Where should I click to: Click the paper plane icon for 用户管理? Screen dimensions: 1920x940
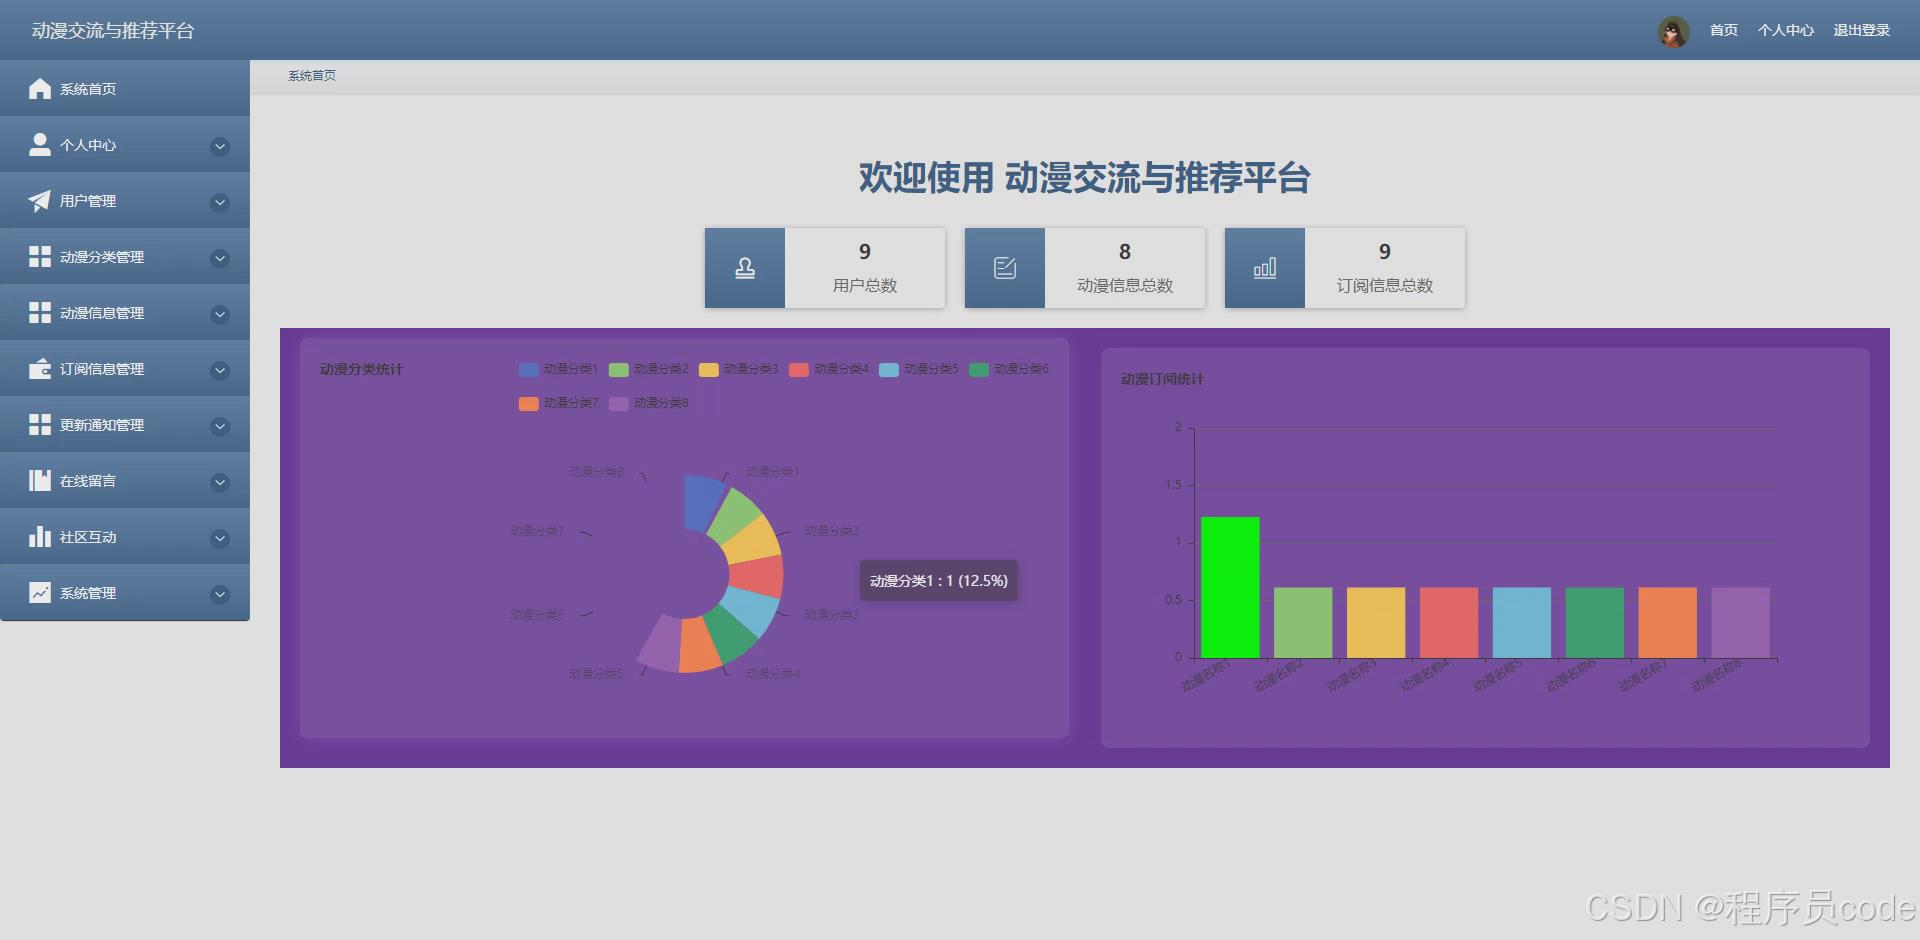tap(40, 200)
